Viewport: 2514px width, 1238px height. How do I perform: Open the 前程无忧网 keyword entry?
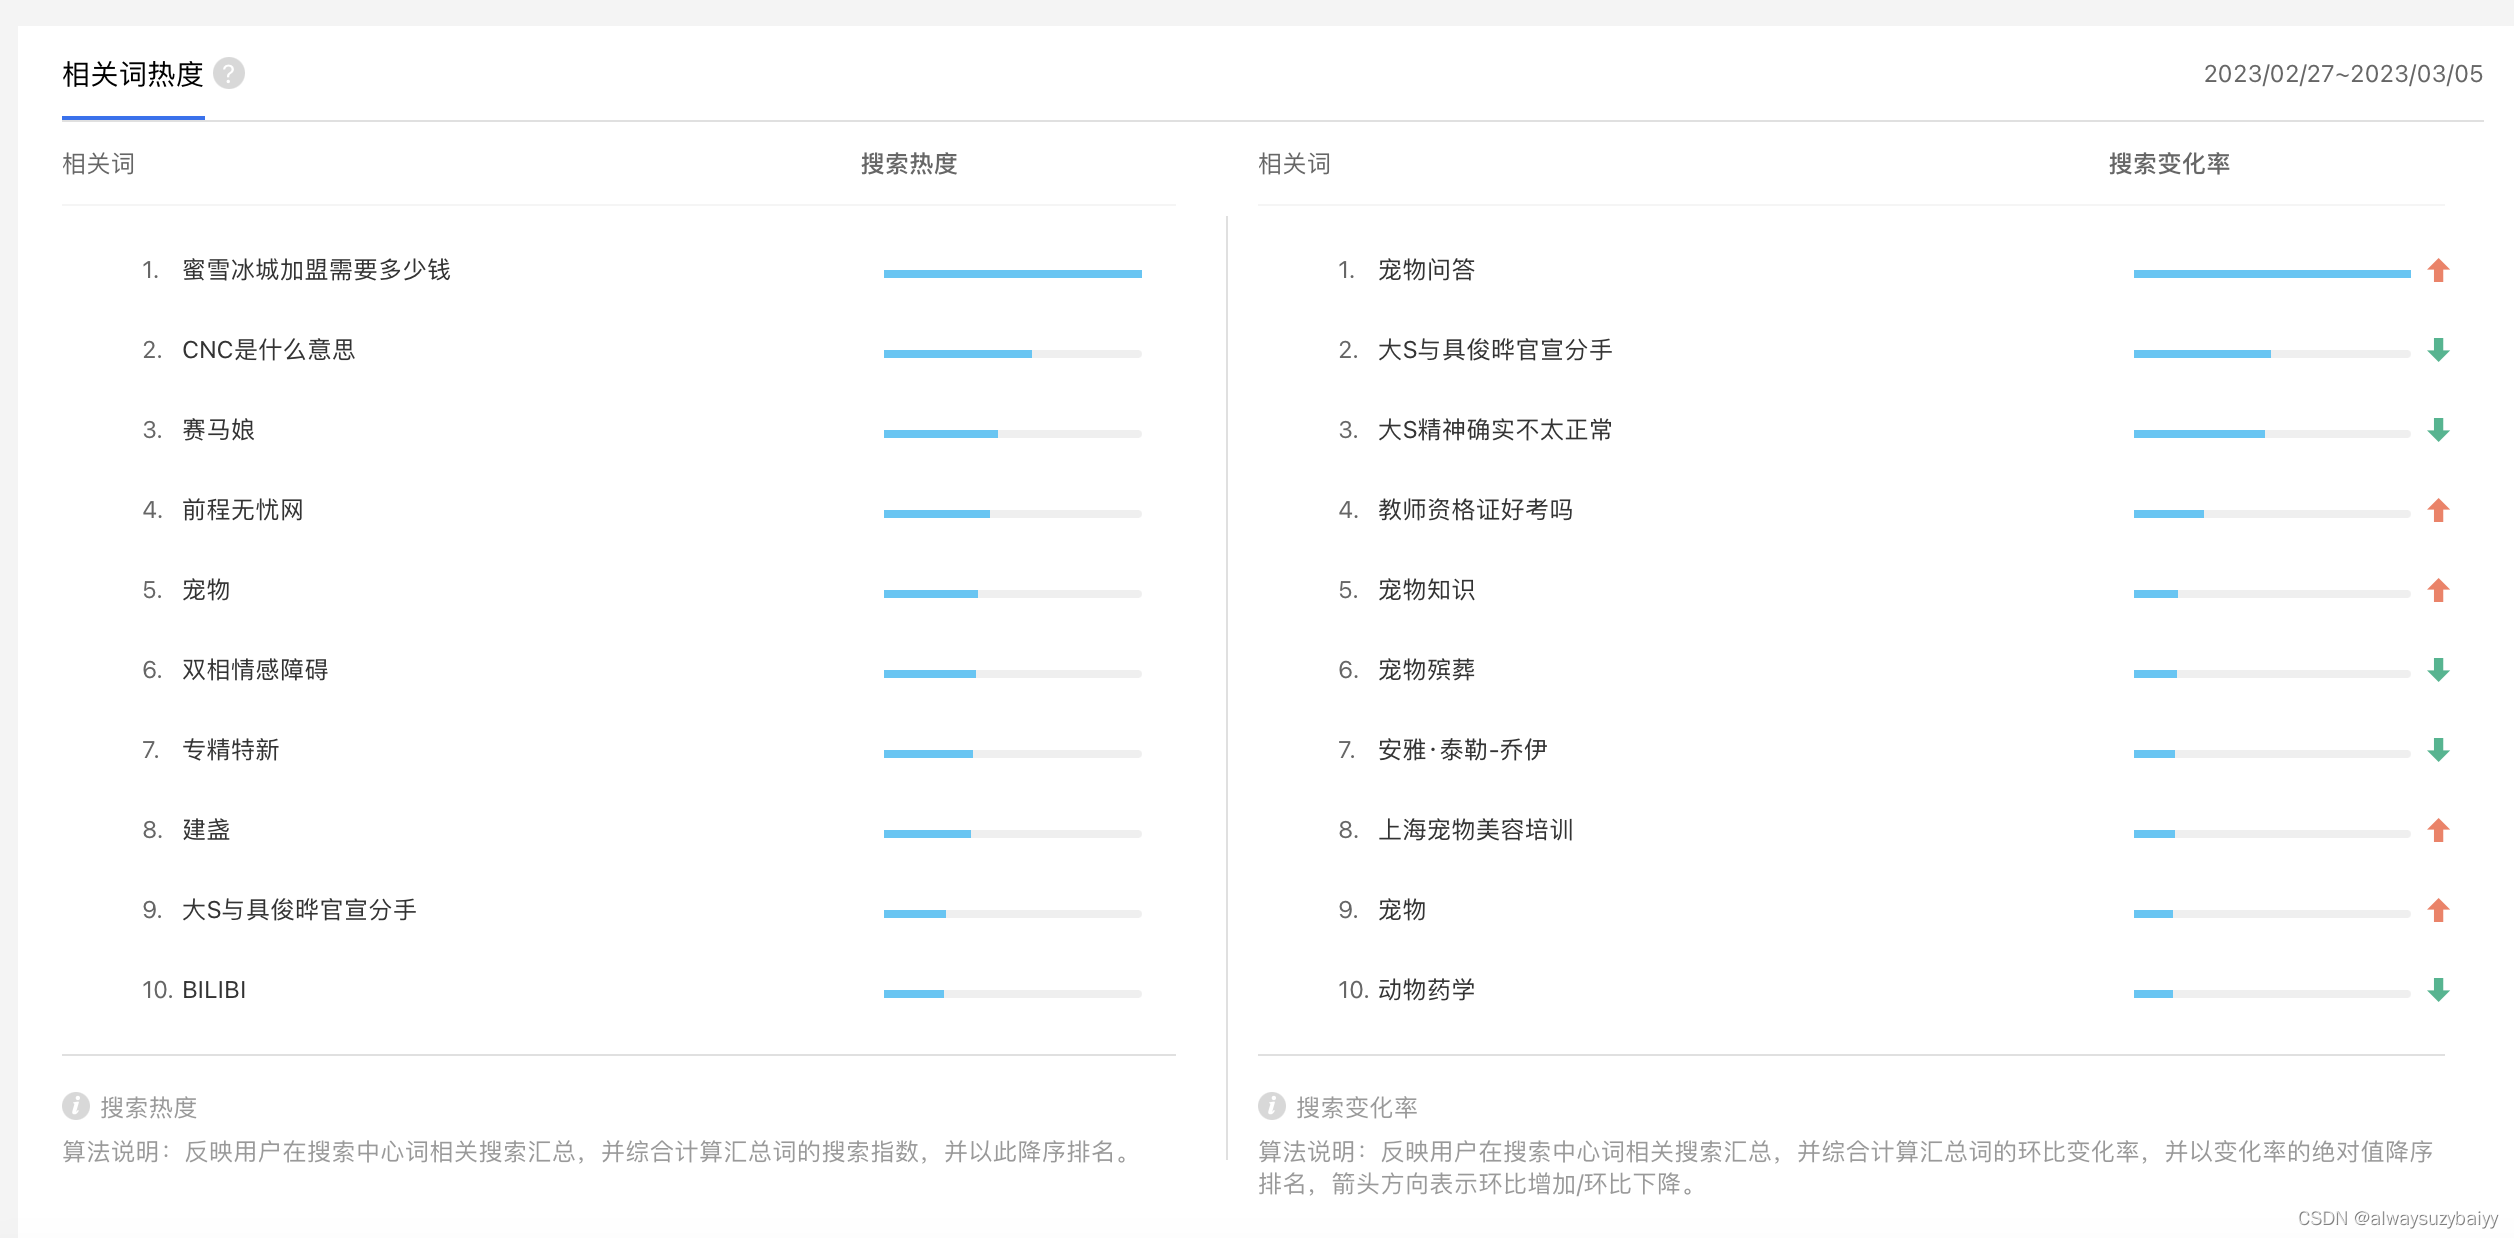click(x=242, y=510)
